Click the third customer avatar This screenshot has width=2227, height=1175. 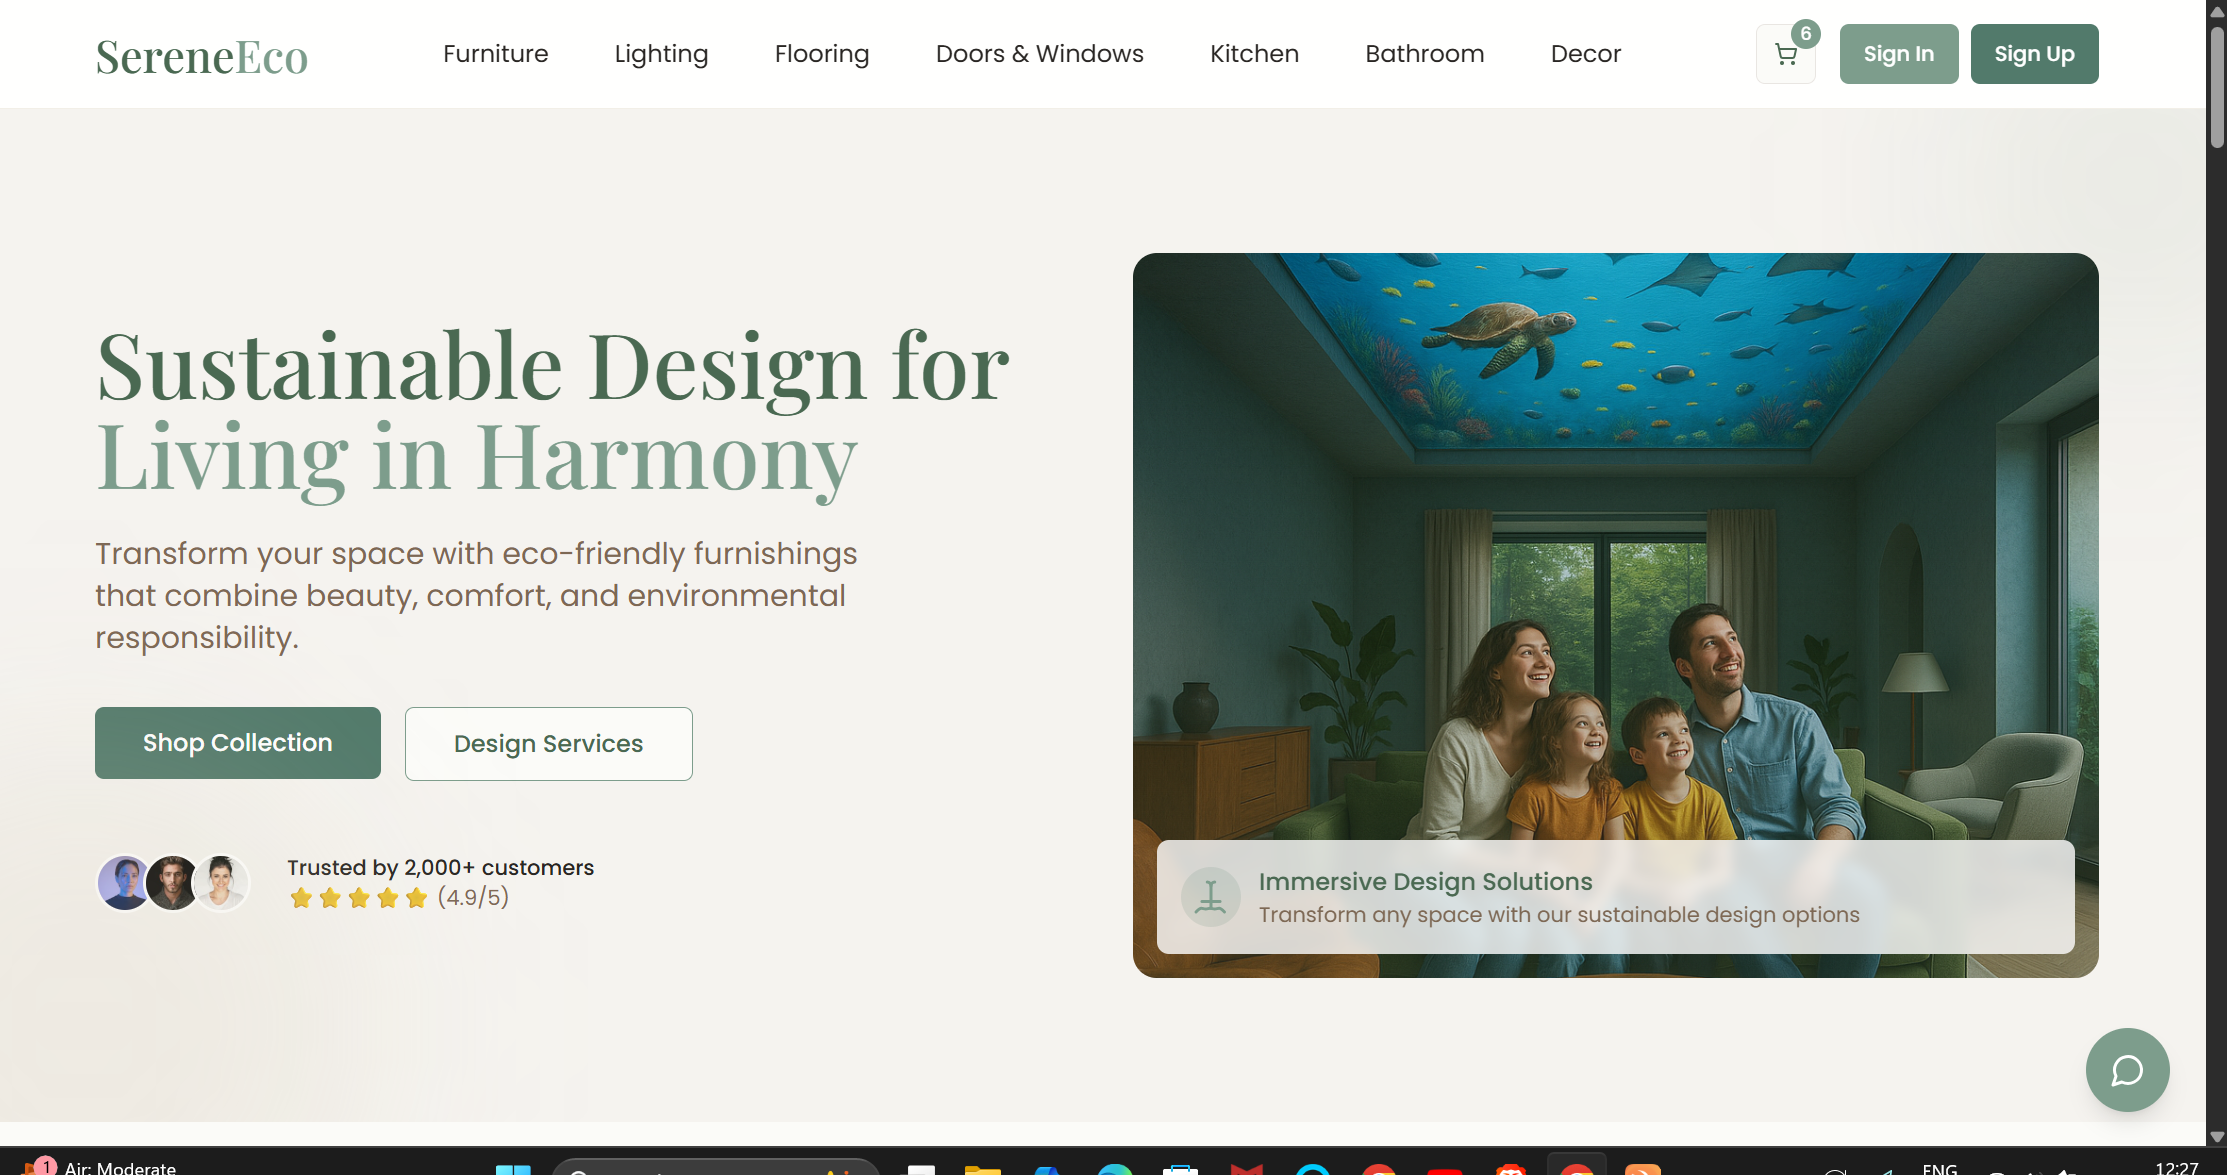[x=221, y=883]
